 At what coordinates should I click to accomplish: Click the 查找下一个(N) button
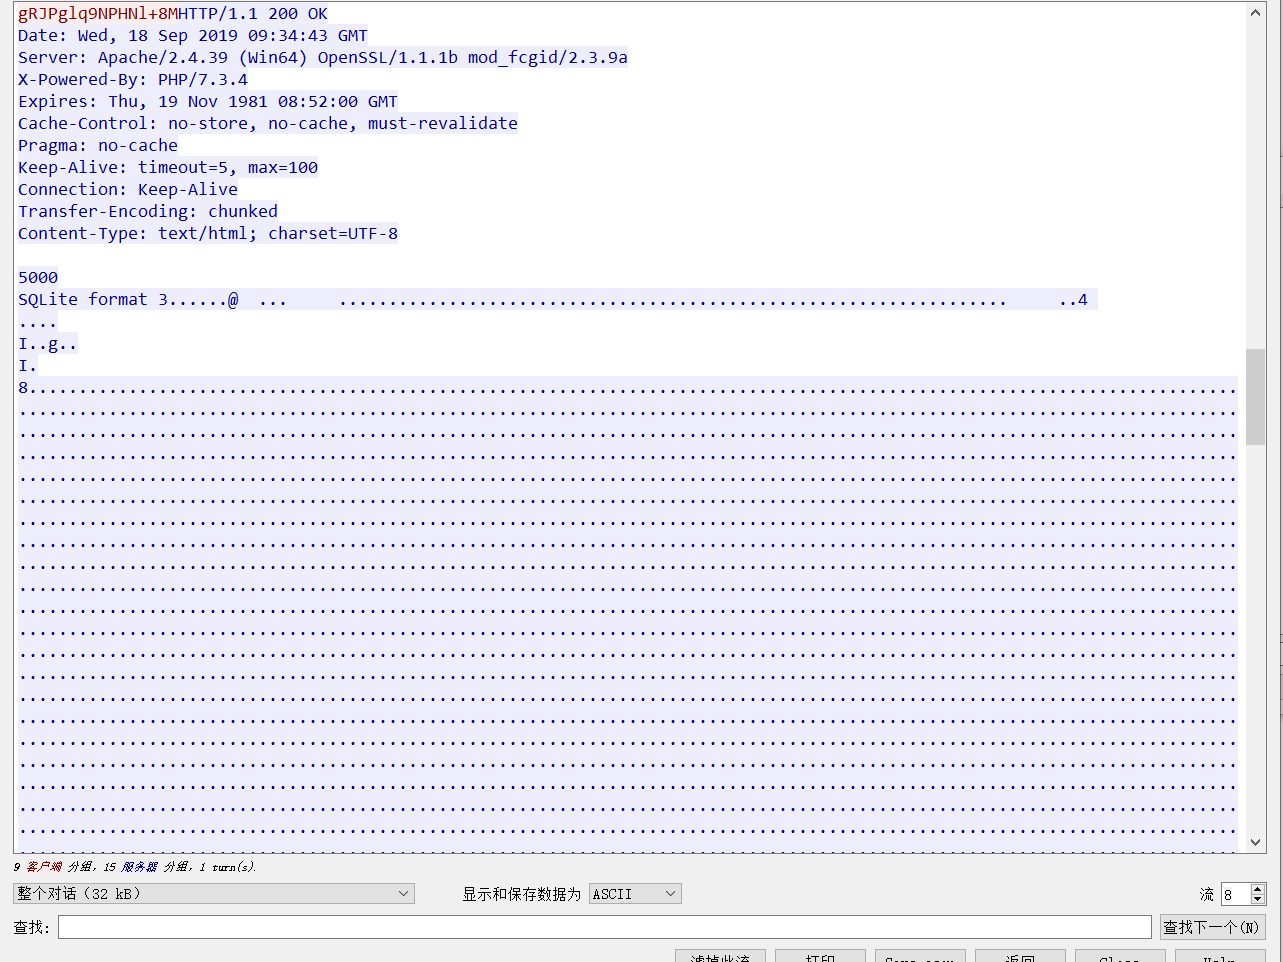1212,927
